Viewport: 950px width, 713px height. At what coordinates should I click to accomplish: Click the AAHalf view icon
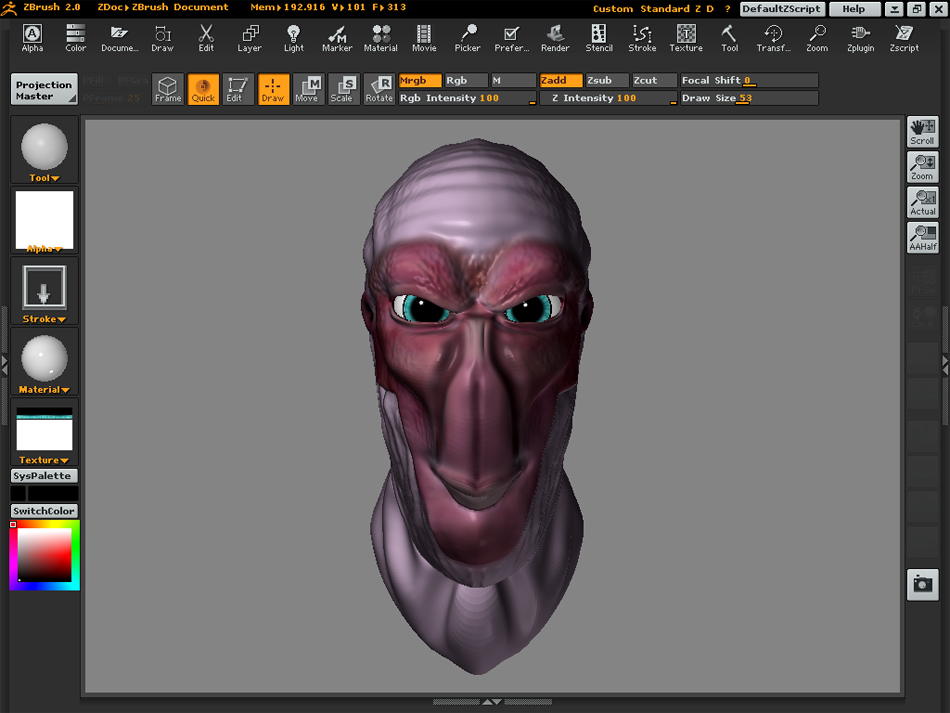pyautogui.click(x=922, y=237)
